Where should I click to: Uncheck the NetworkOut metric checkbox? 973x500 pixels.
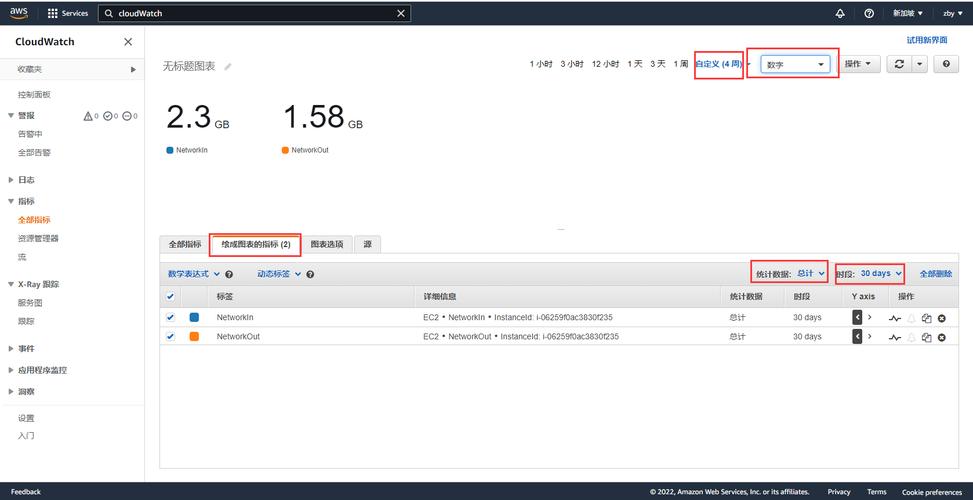(x=170, y=336)
